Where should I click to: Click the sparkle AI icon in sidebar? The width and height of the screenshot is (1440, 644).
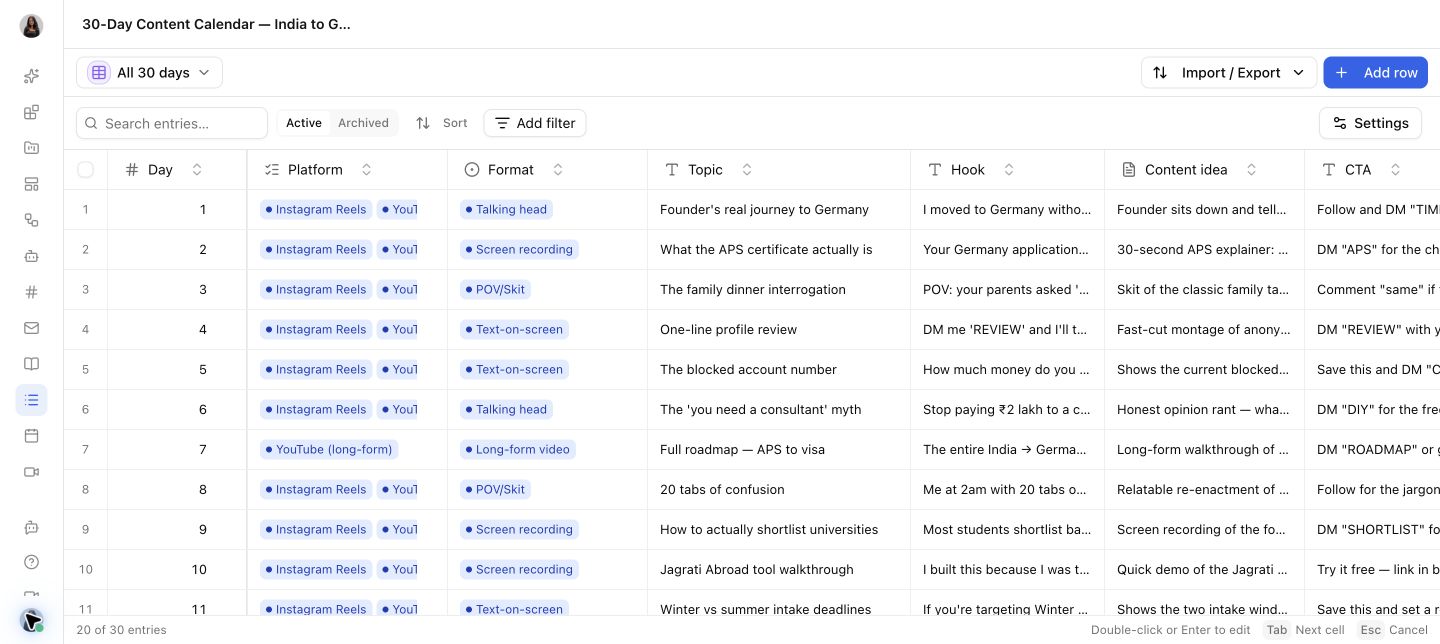(x=31, y=76)
